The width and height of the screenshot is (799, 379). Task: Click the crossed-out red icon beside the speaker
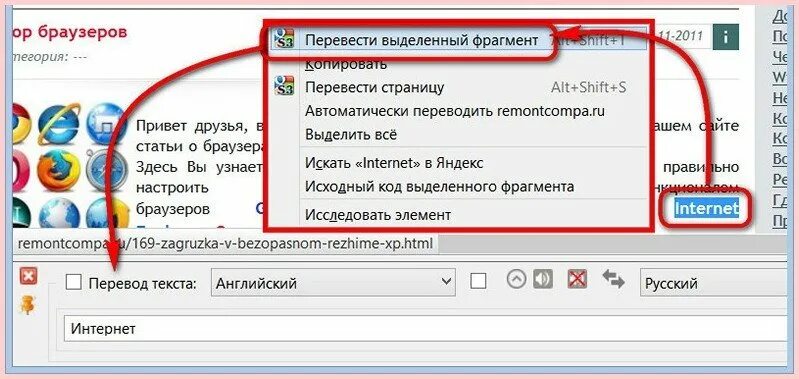coord(577,279)
